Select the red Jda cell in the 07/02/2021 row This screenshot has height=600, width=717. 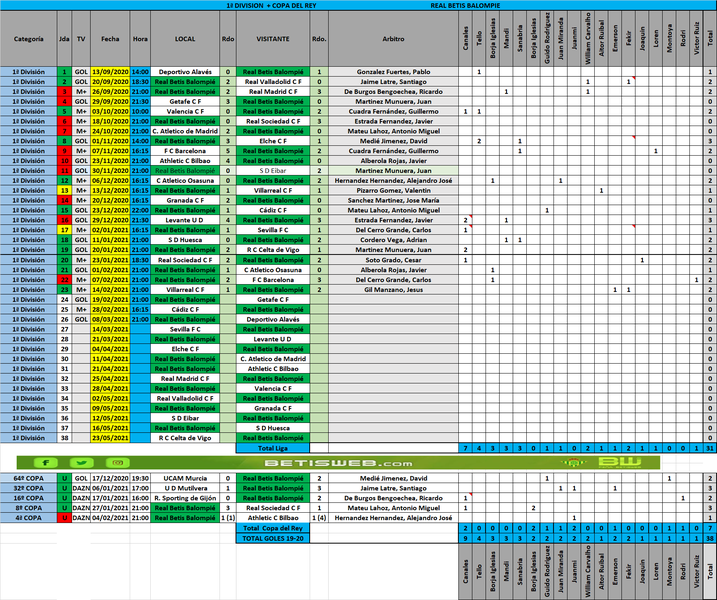[x=64, y=279]
